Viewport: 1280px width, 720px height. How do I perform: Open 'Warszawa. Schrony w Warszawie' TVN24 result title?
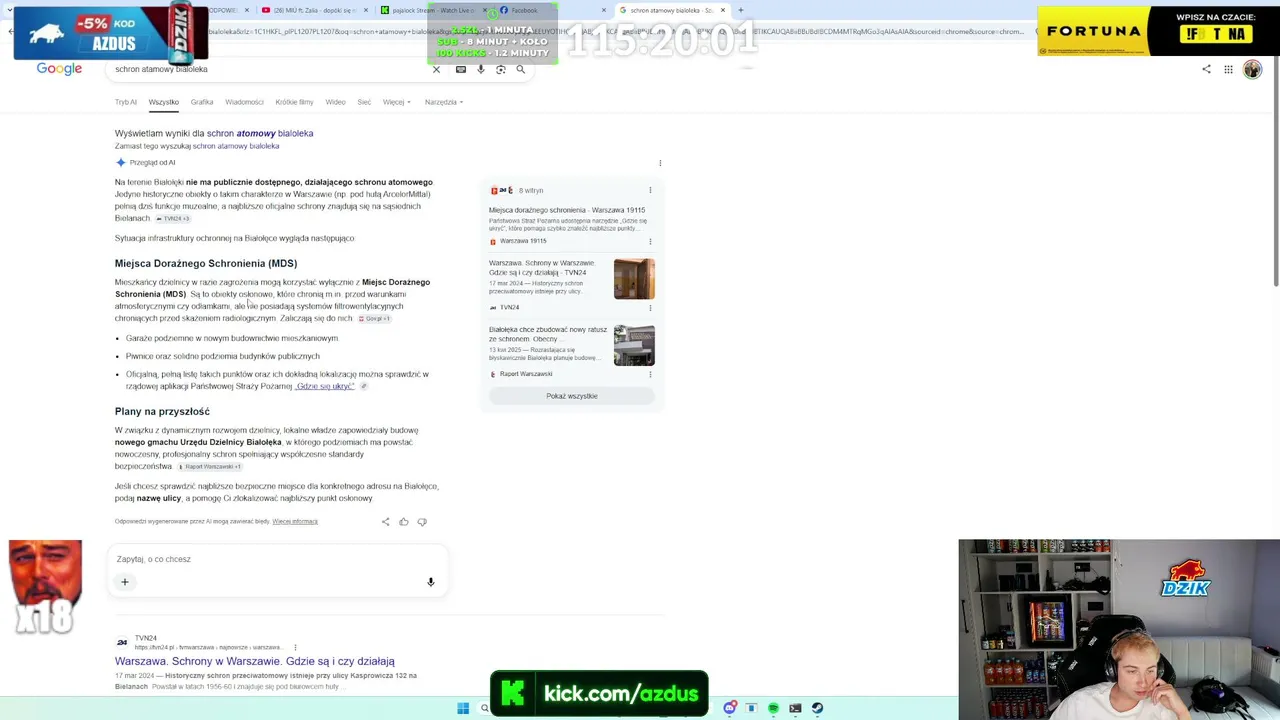point(255,661)
